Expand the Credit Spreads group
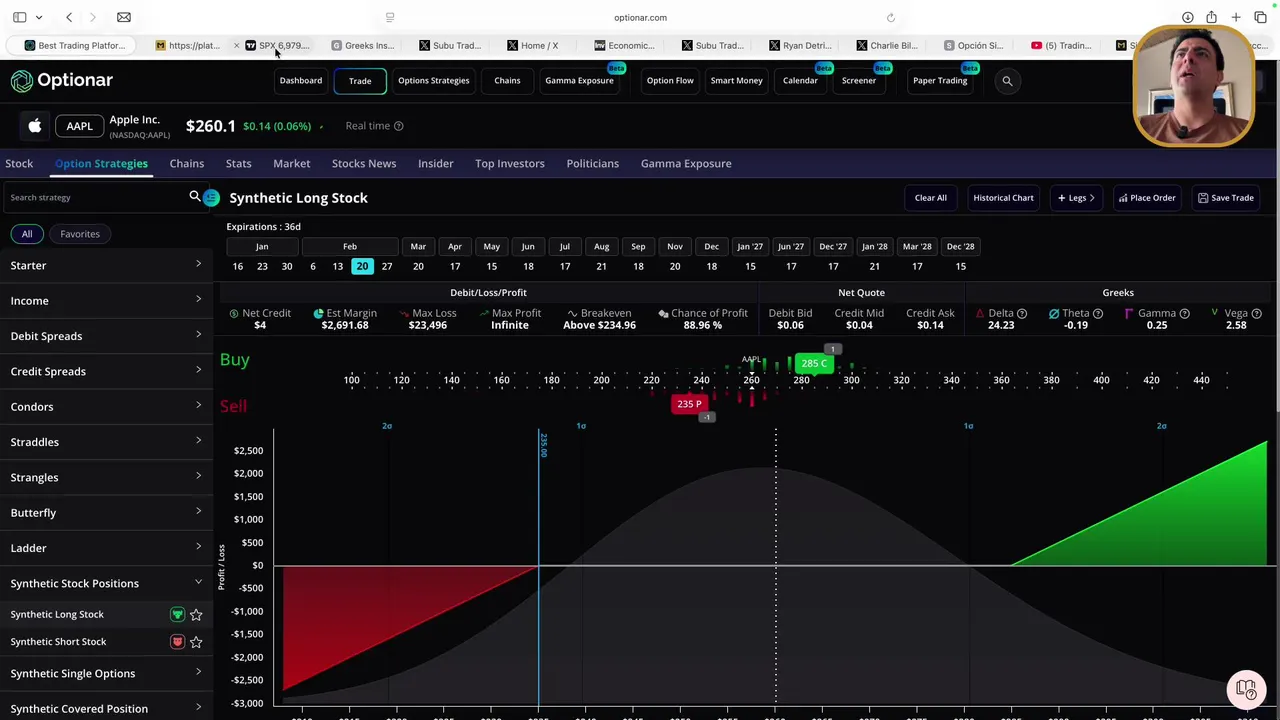 coord(106,371)
